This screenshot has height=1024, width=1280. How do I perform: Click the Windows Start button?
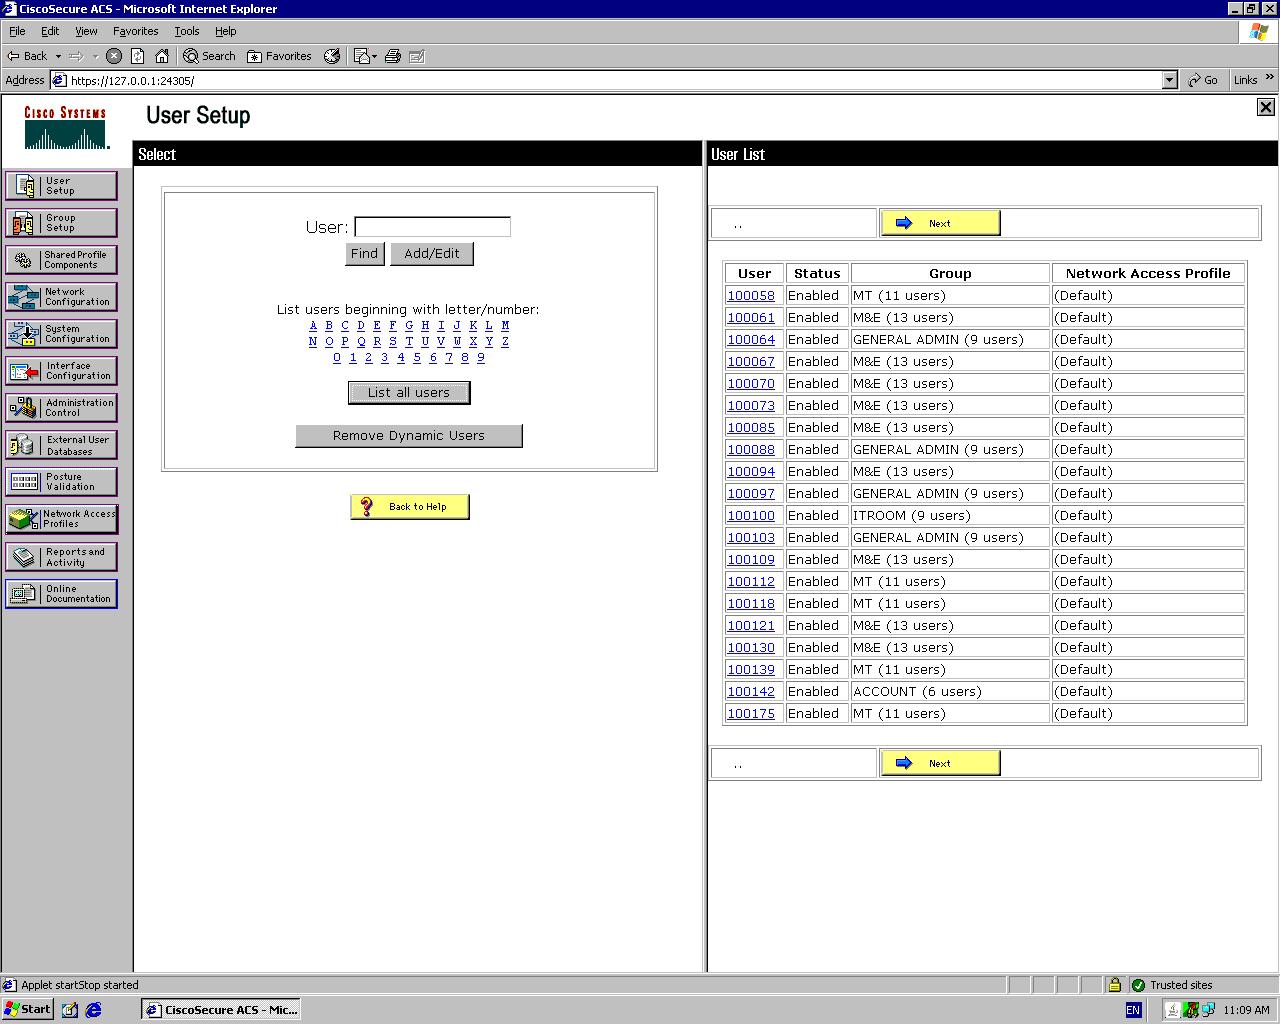point(28,1009)
